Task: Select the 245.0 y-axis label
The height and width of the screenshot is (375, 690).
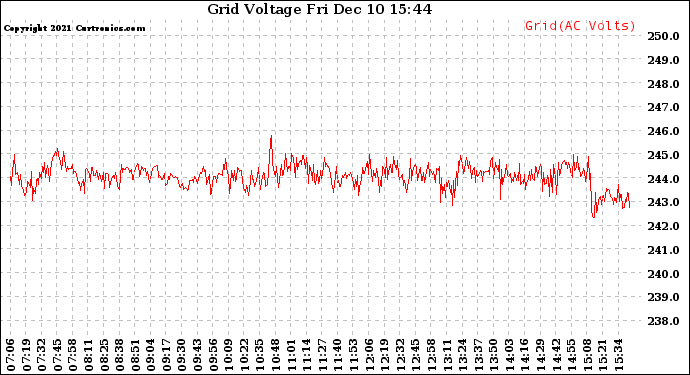Action: 663,155
